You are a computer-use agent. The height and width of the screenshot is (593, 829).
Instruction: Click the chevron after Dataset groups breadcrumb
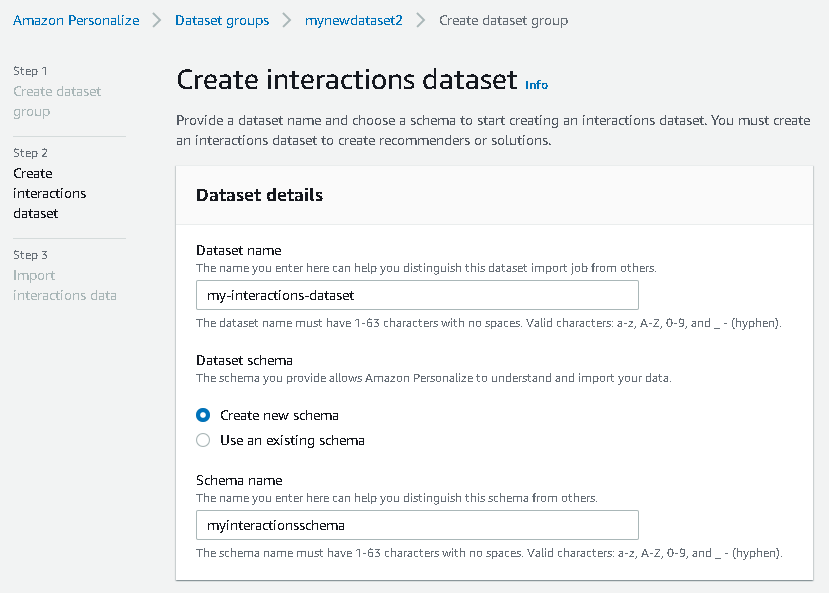click(287, 20)
